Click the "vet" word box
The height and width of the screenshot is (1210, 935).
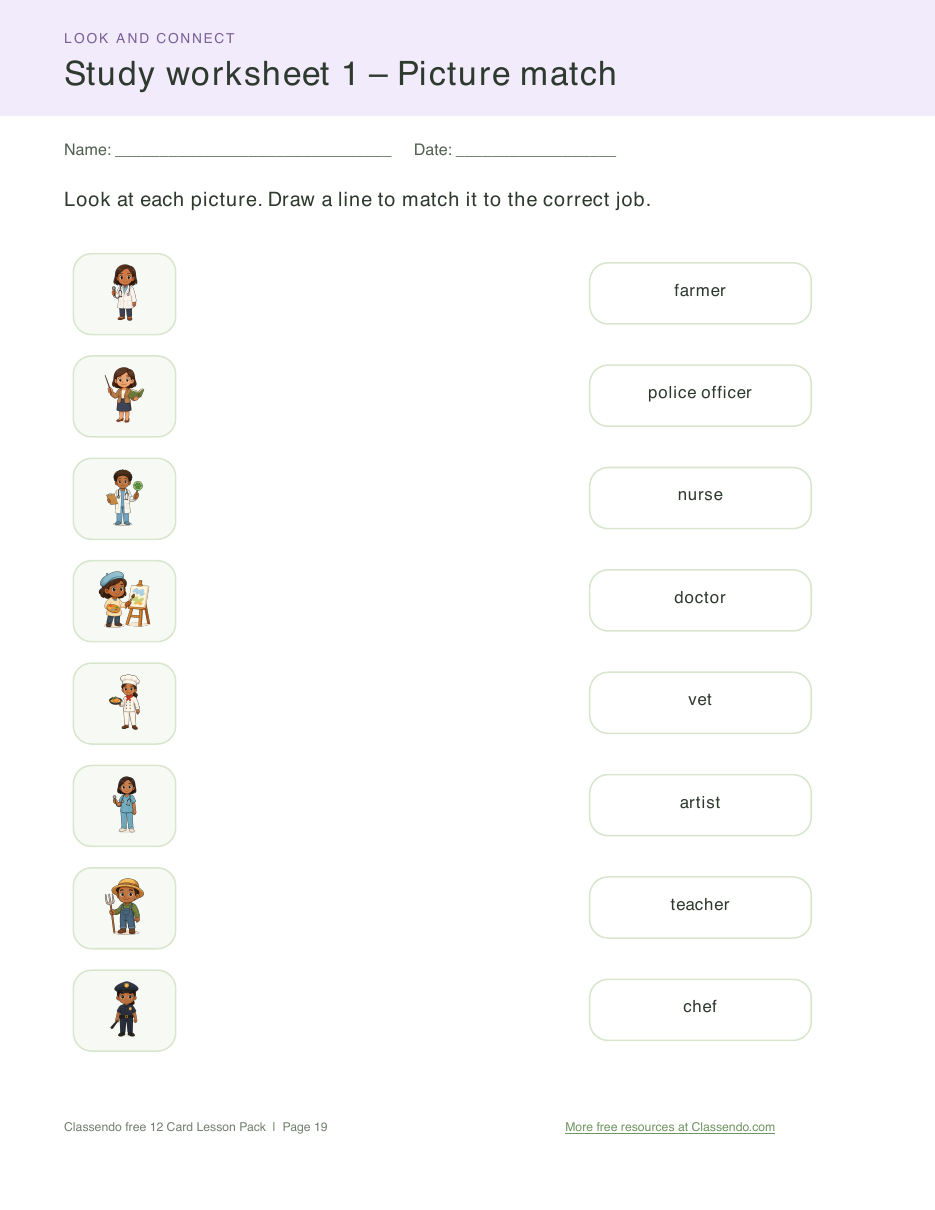click(700, 703)
